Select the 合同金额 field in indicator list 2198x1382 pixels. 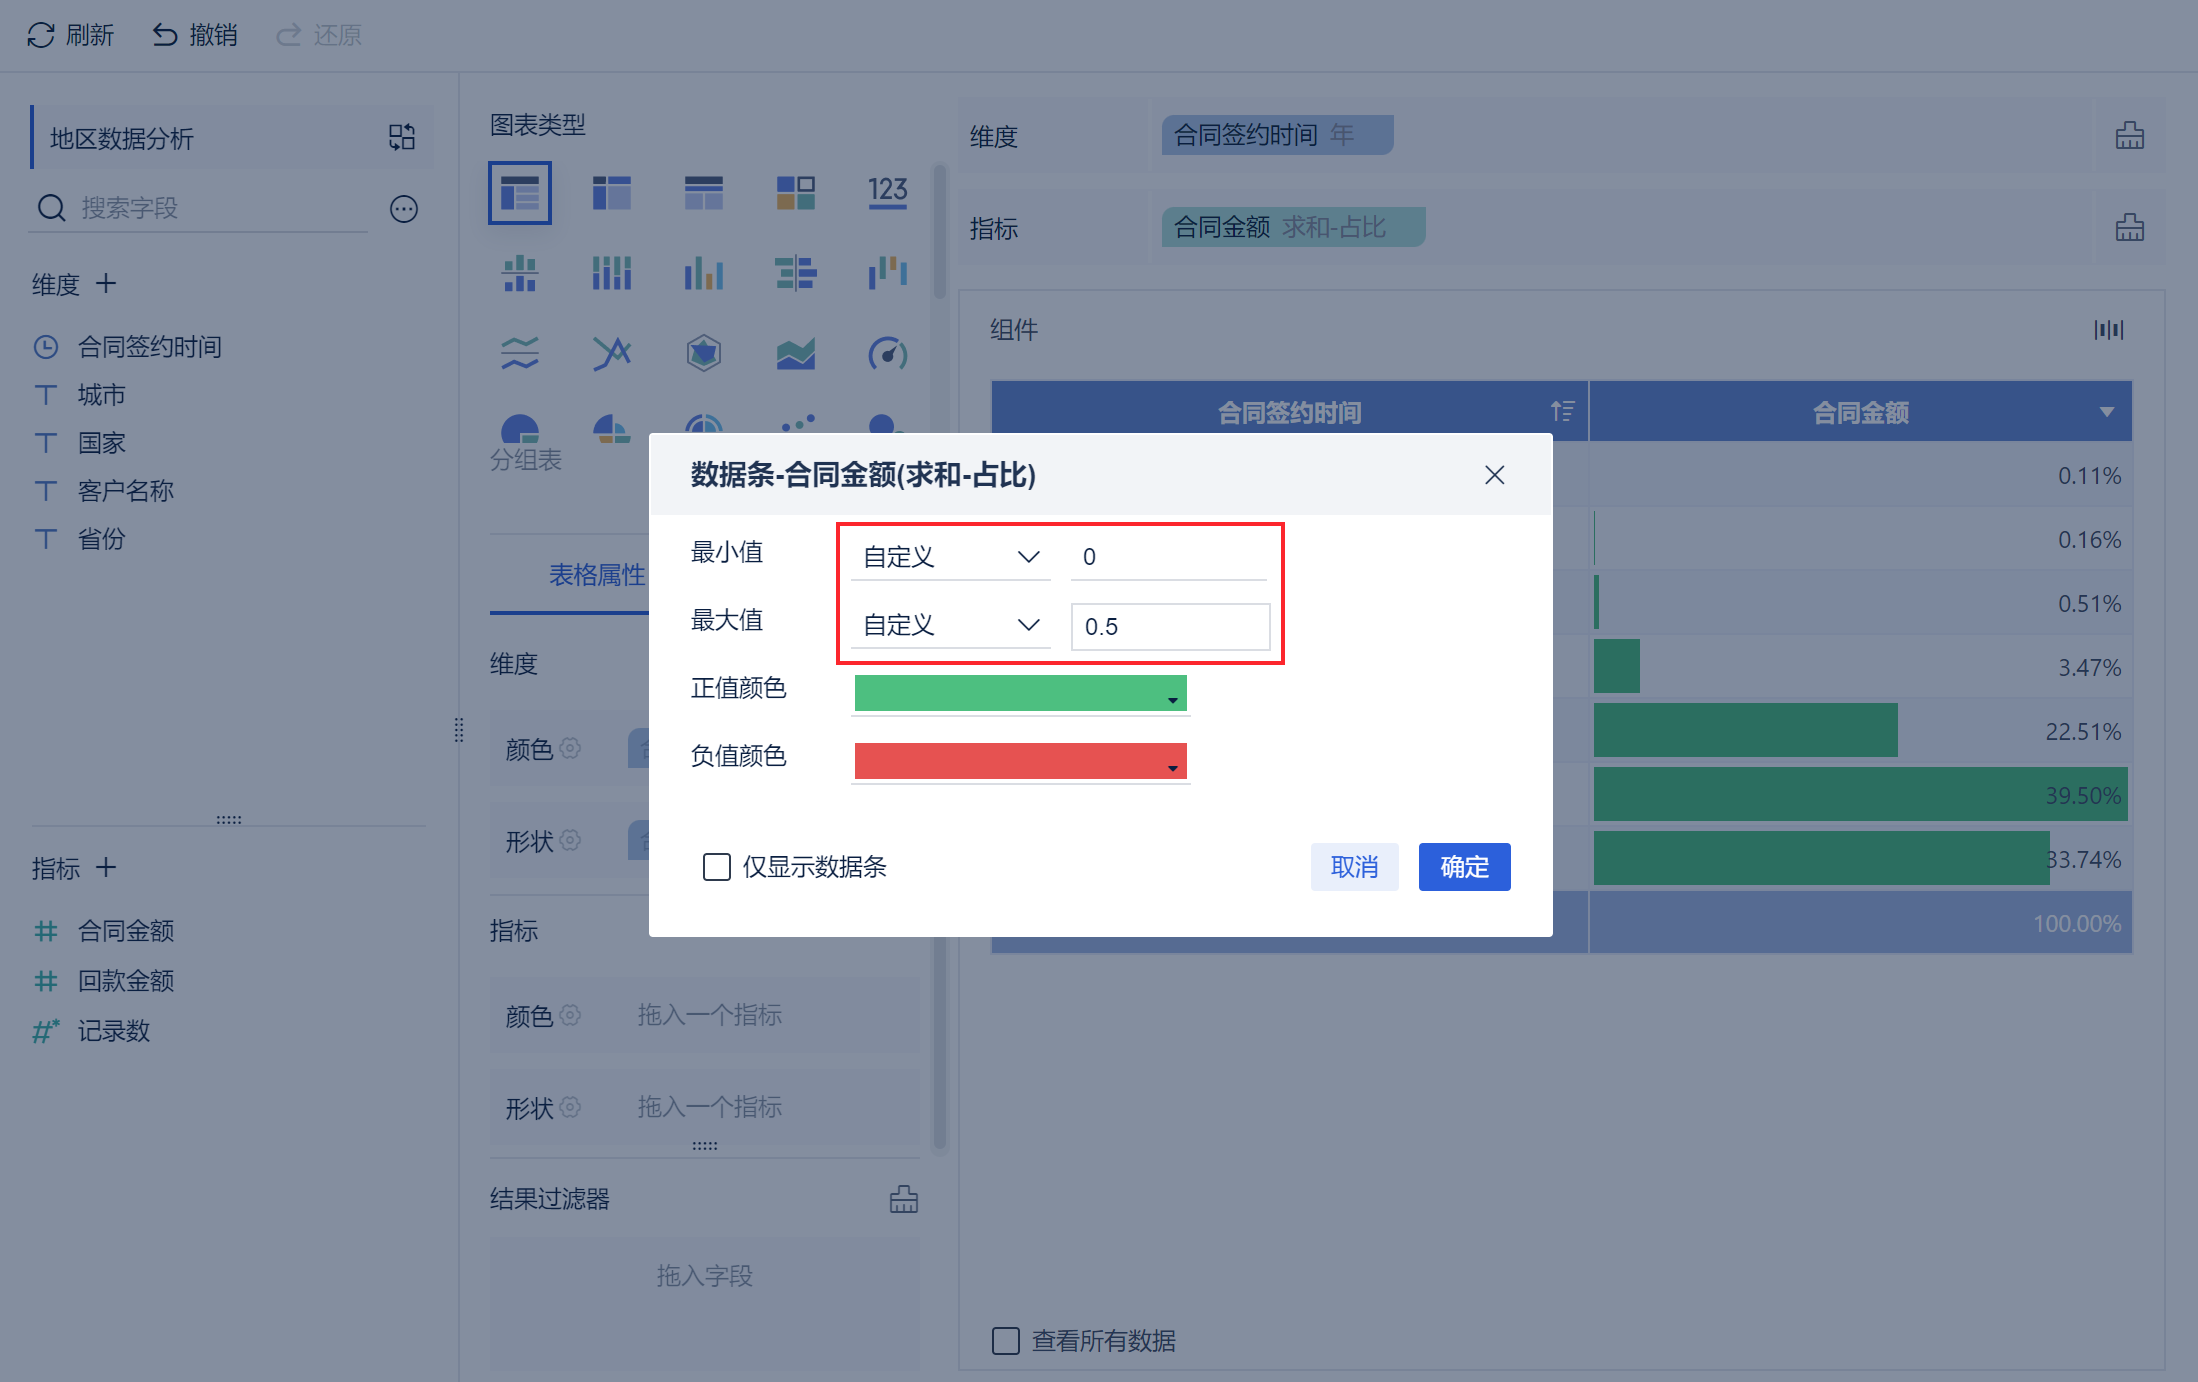coord(125,931)
